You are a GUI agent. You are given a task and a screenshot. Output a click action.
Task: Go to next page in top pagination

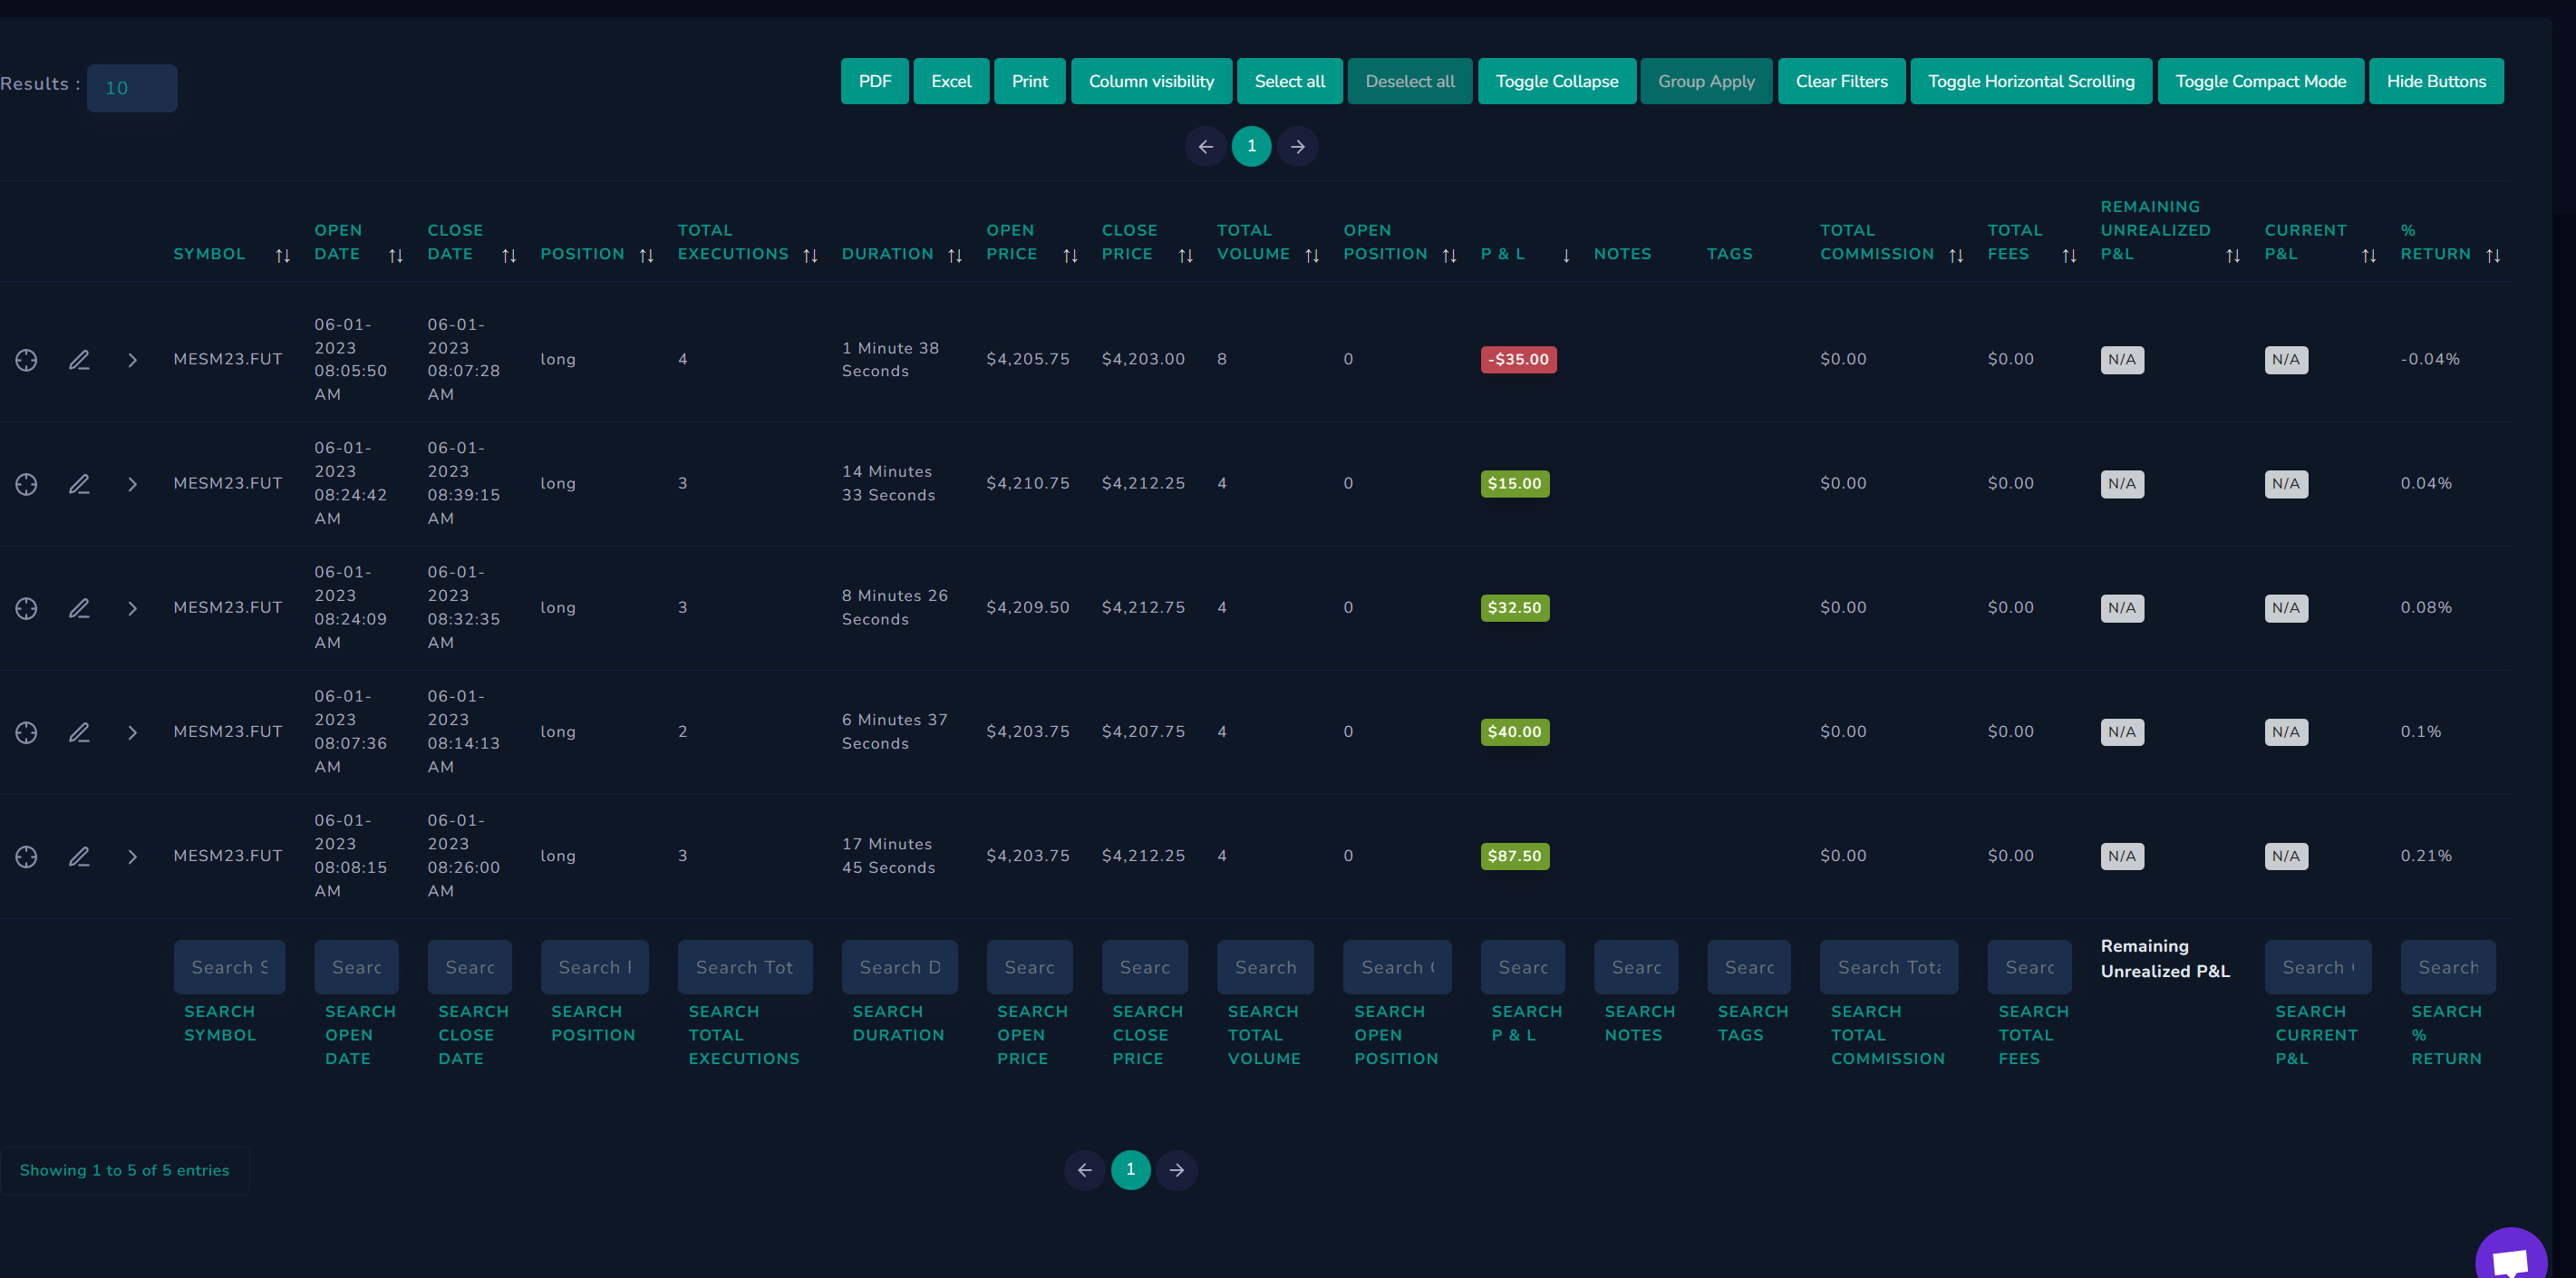coord(1298,147)
